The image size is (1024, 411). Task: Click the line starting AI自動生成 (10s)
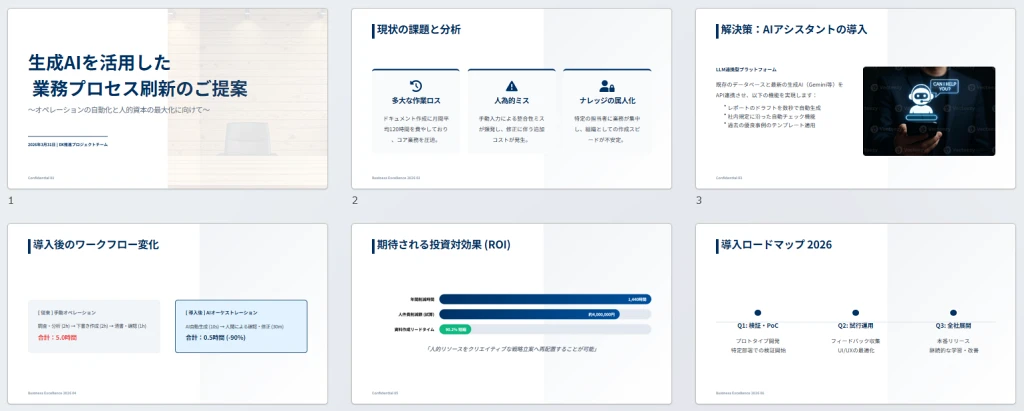[234, 326]
